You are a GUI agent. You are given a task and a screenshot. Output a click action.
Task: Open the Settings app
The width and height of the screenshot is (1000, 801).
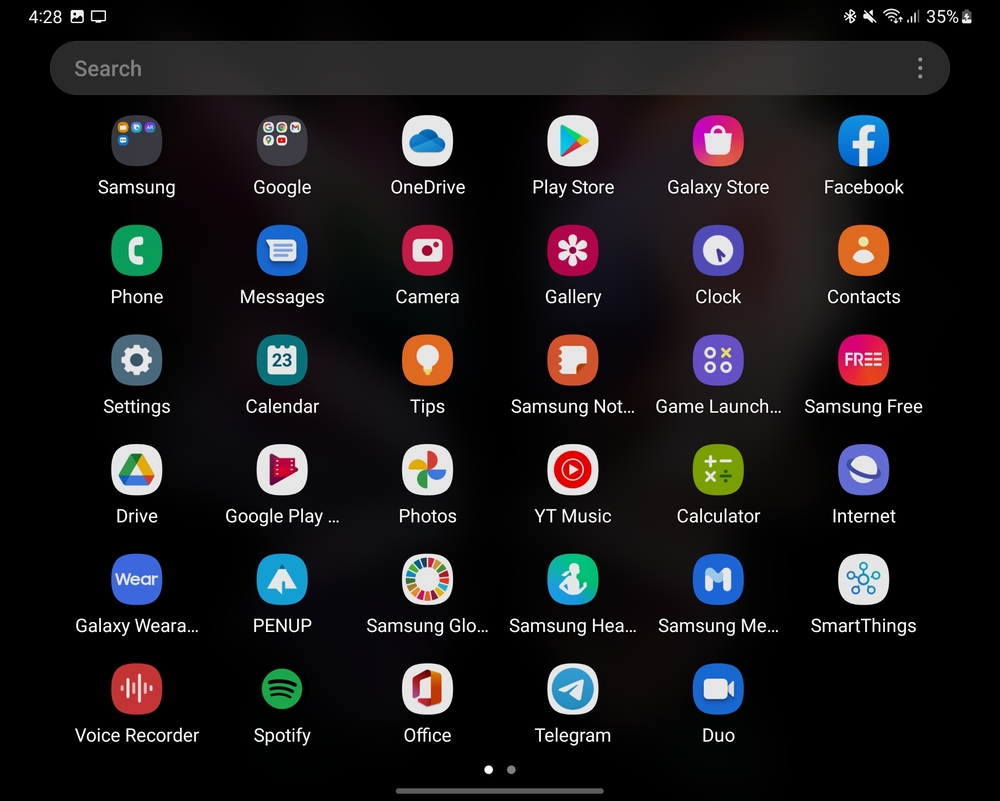tap(136, 360)
